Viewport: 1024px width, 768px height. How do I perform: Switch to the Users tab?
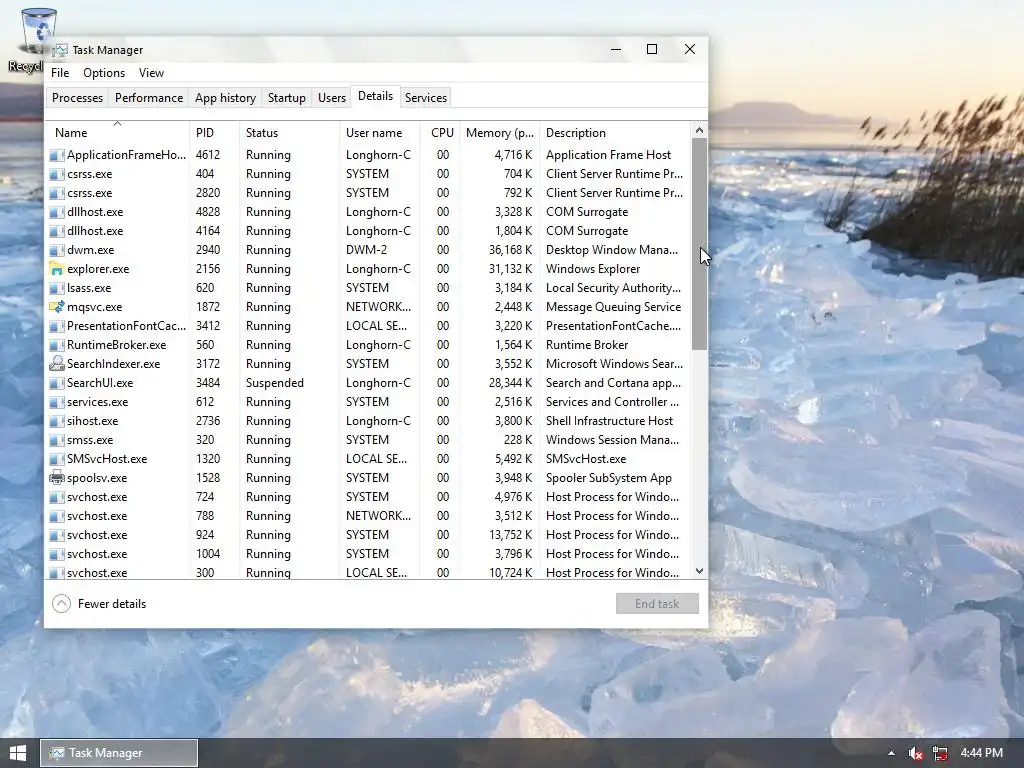332,98
